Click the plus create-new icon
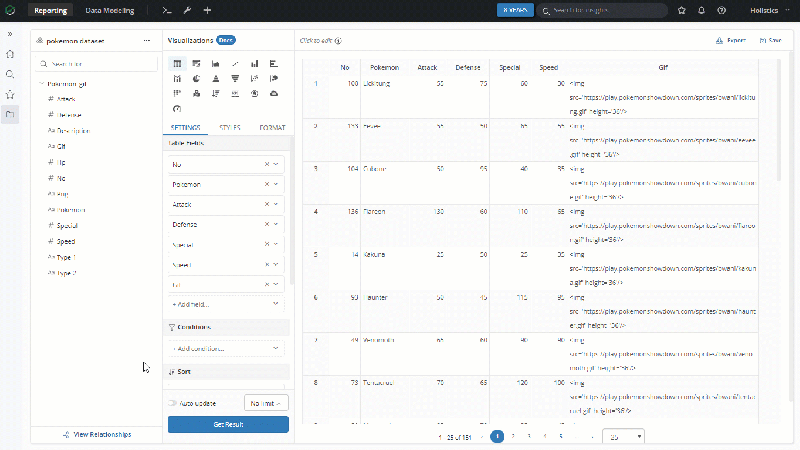The height and width of the screenshot is (450, 800). [207, 10]
